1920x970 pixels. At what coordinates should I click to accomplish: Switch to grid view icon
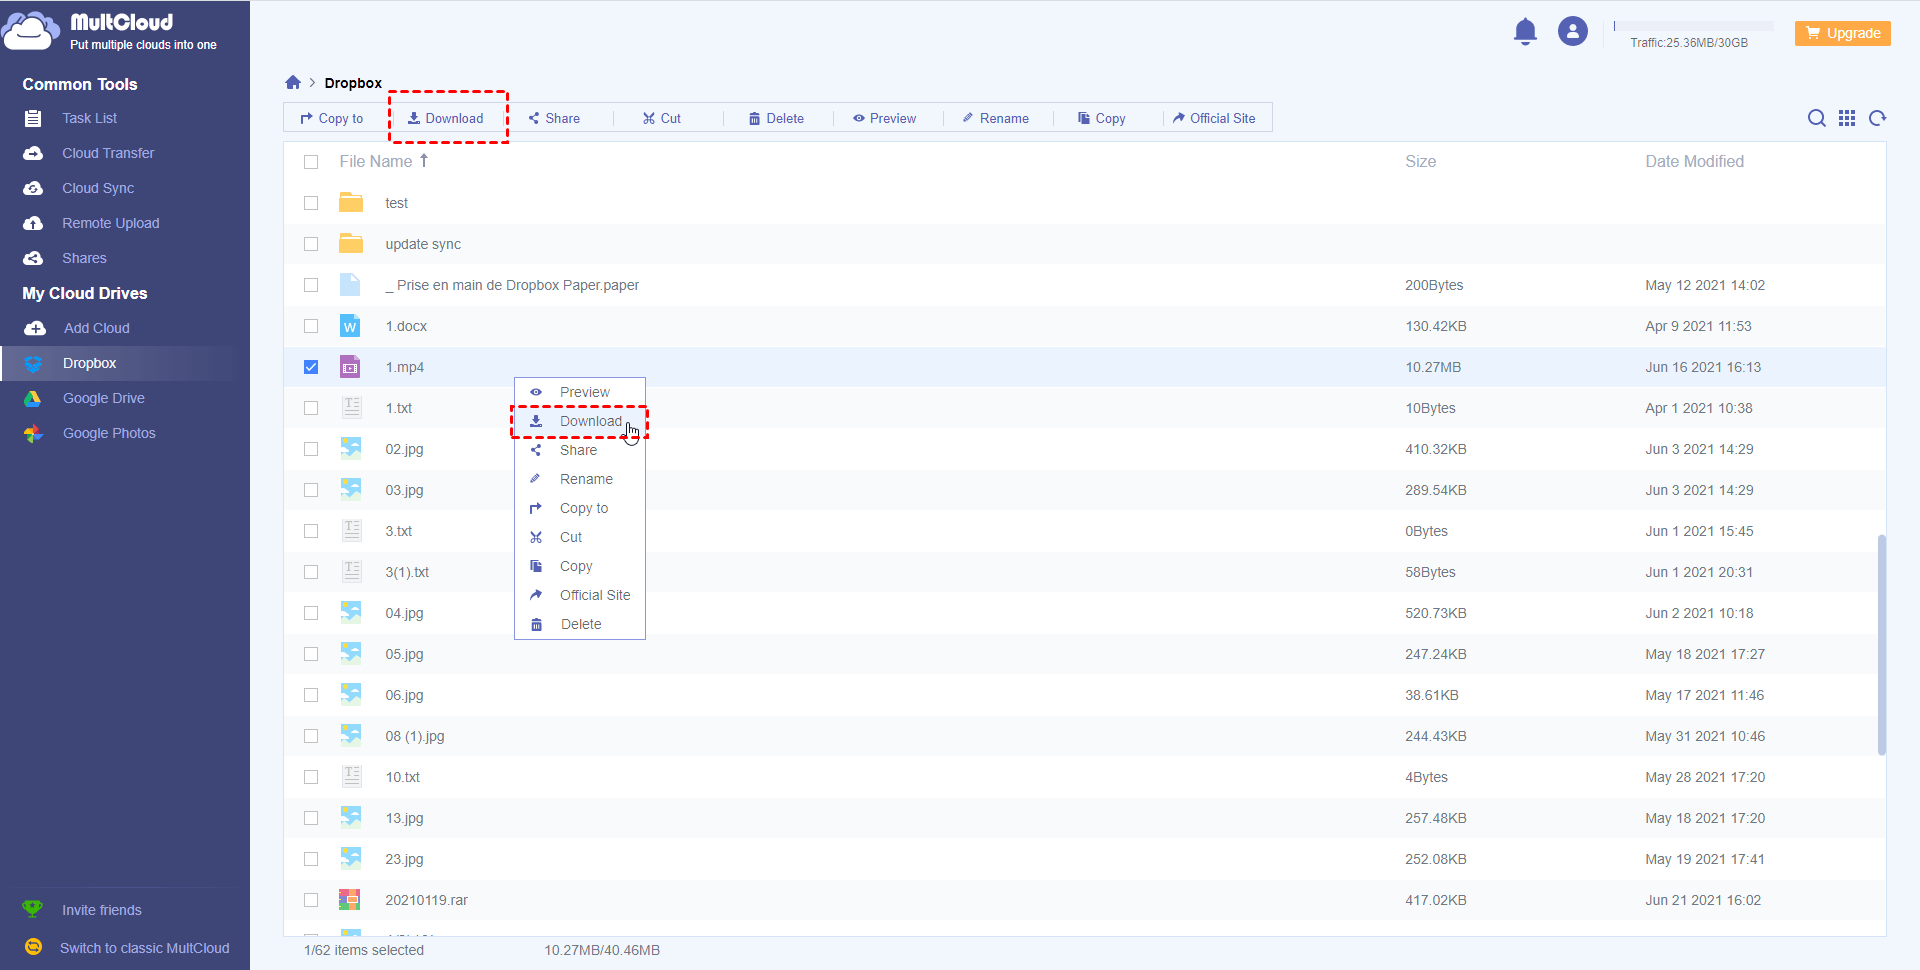point(1847,118)
